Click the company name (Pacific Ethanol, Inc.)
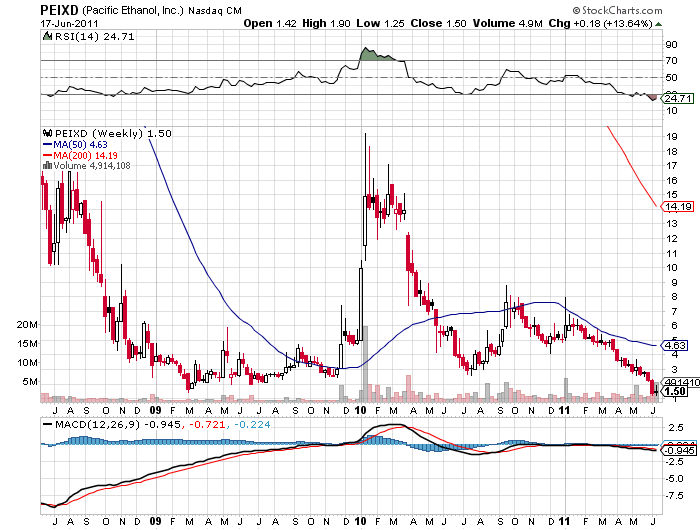Viewport: 700px width, 530px height. (x=133, y=10)
